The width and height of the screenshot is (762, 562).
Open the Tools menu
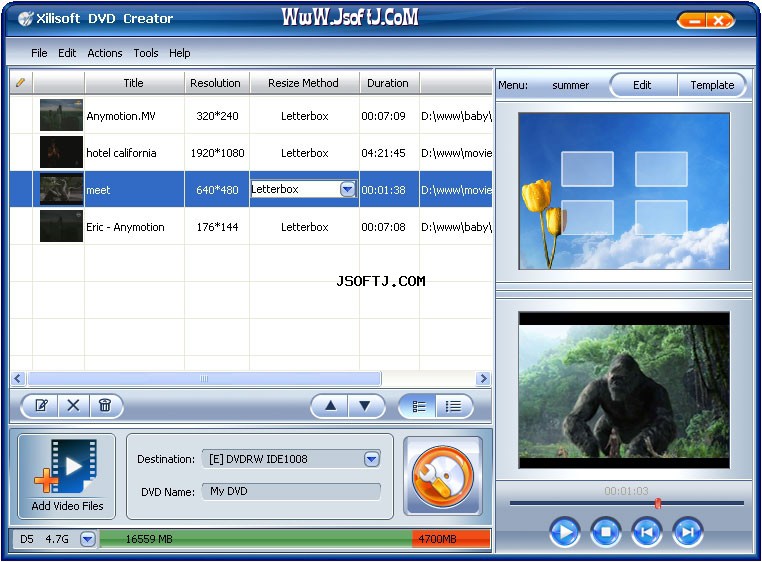[146, 53]
